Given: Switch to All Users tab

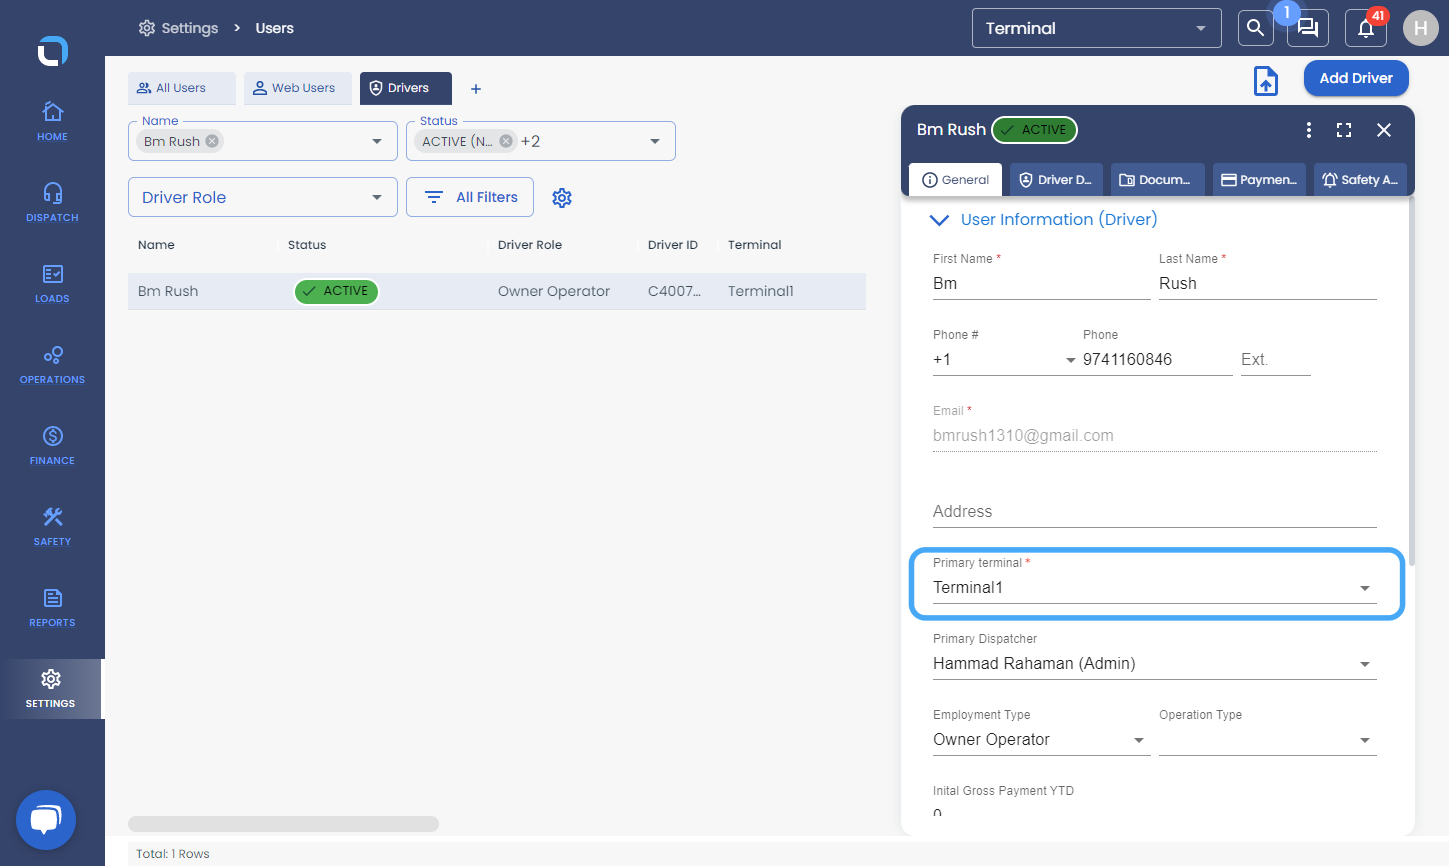Looking at the screenshot, I should [x=181, y=88].
